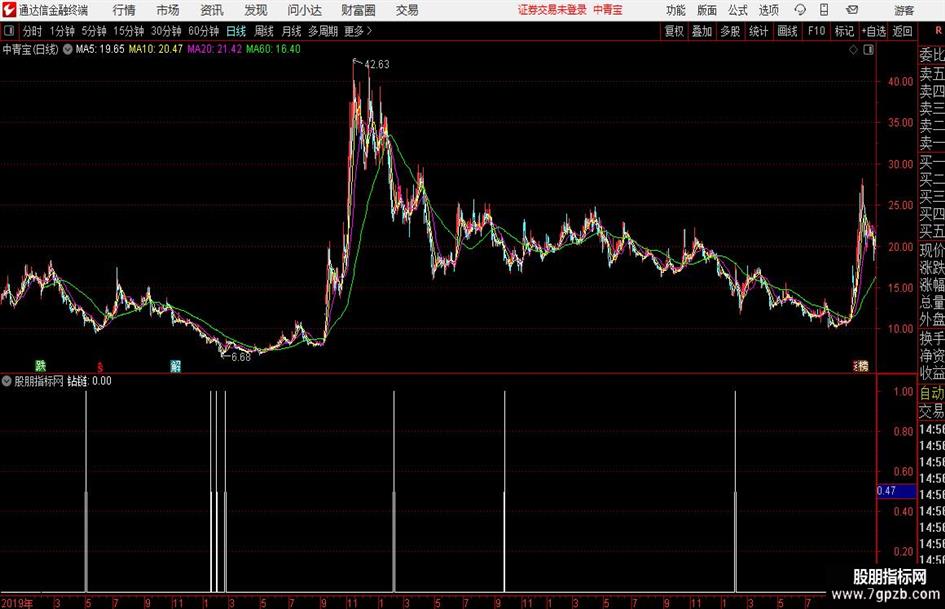
Task: Open the 版面 menu
Action: 707,10
